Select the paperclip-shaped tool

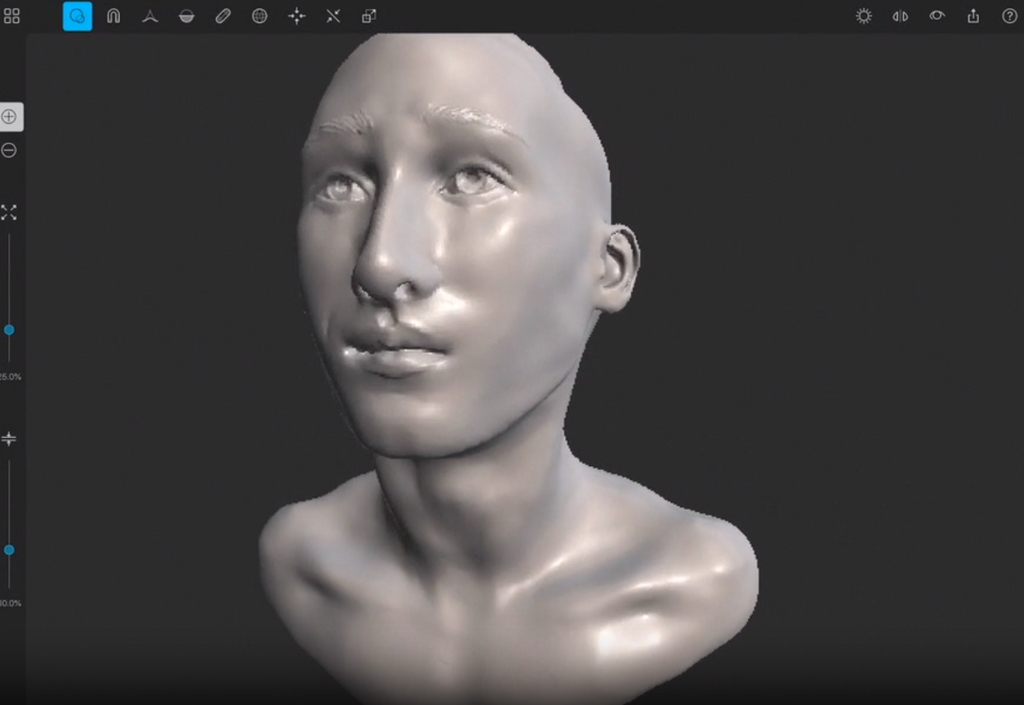223,16
